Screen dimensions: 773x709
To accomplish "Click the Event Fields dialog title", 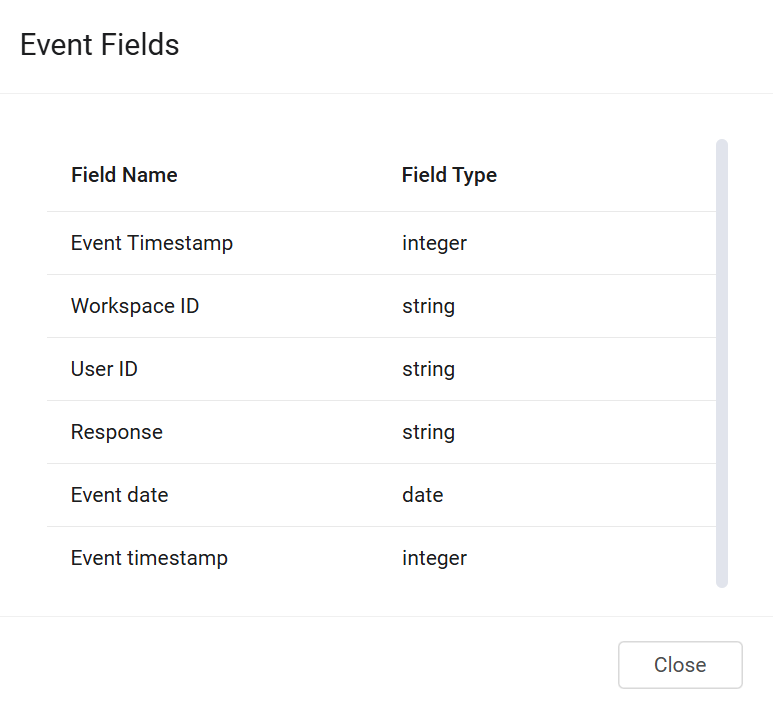I will [x=100, y=45].
